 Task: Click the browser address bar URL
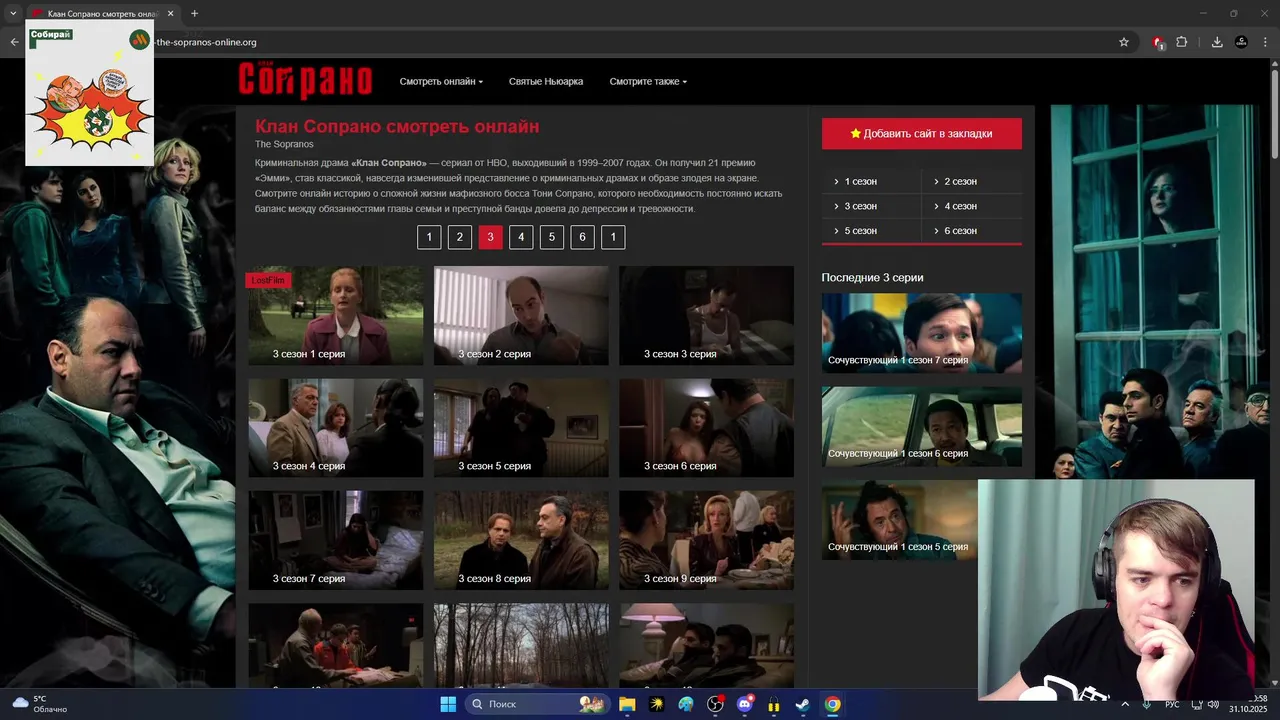point(206,42)
